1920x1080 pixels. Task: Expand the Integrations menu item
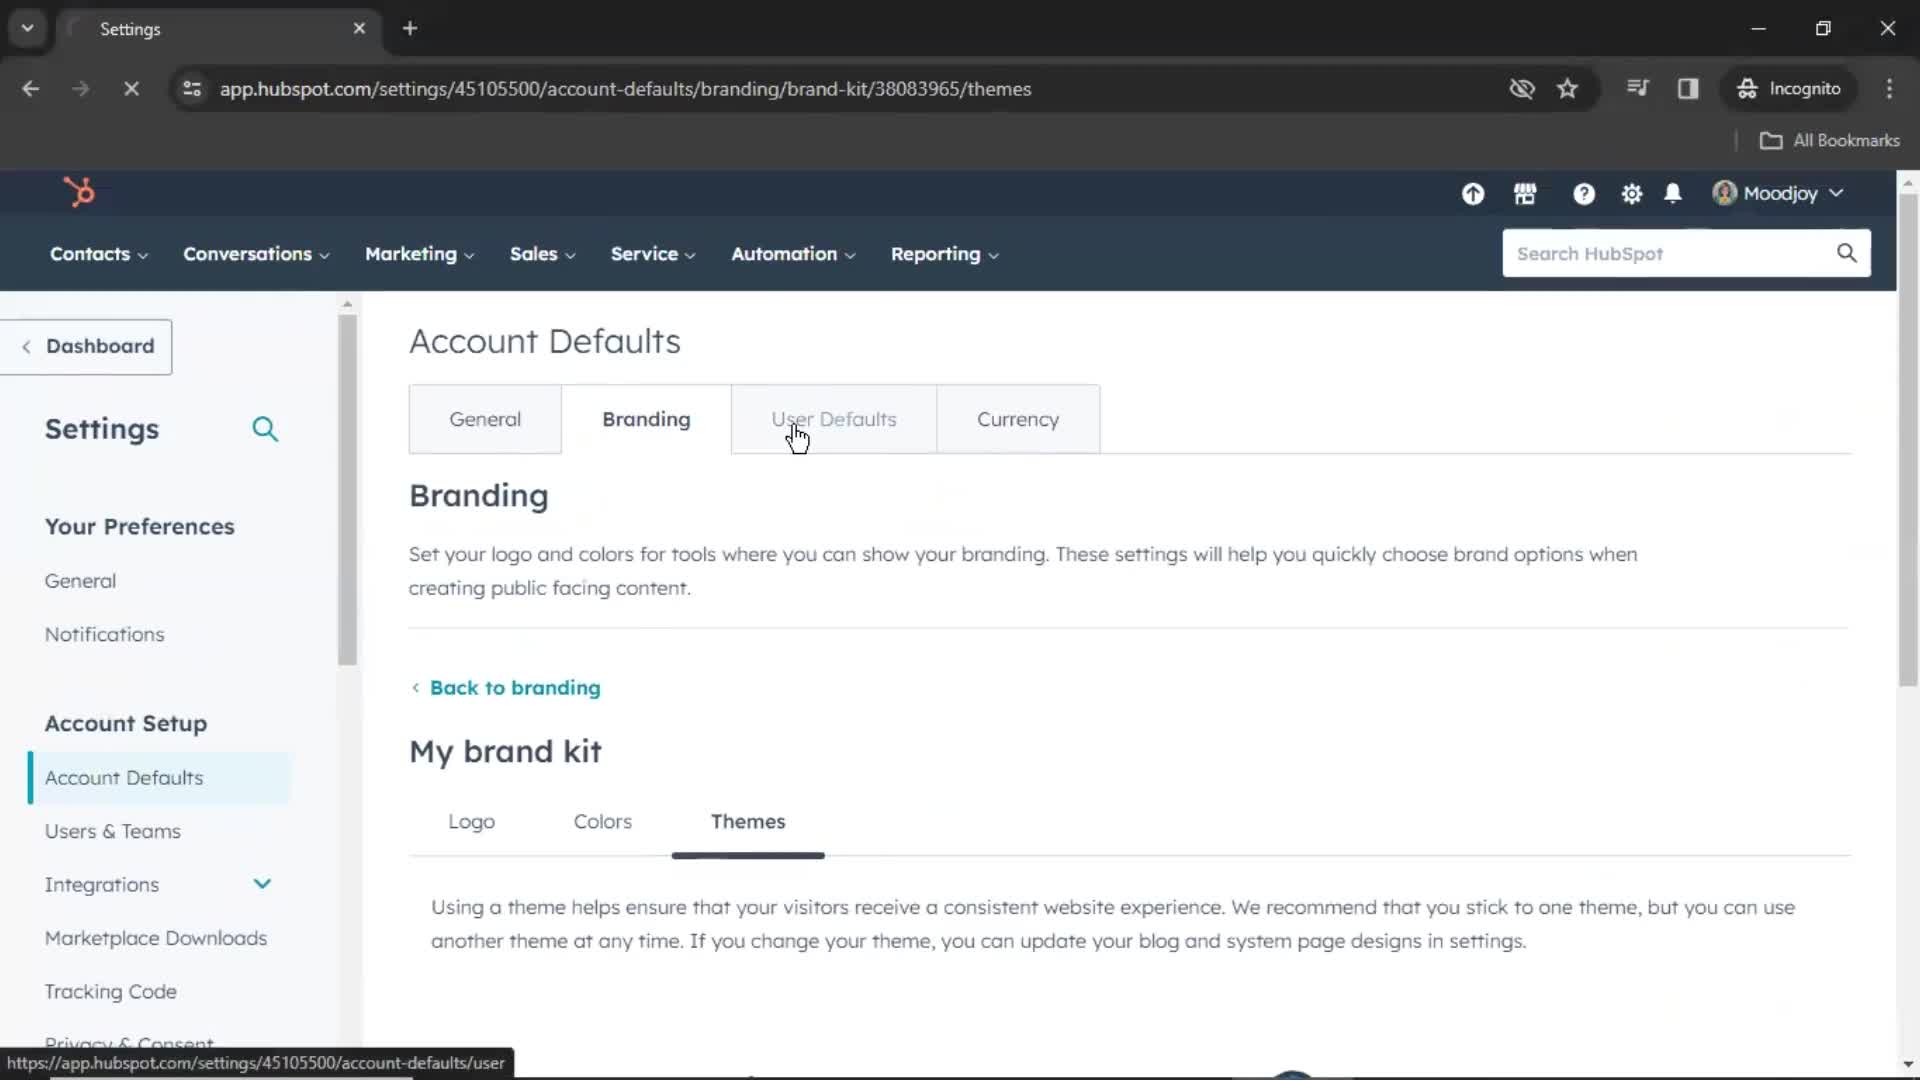point(262,884)
